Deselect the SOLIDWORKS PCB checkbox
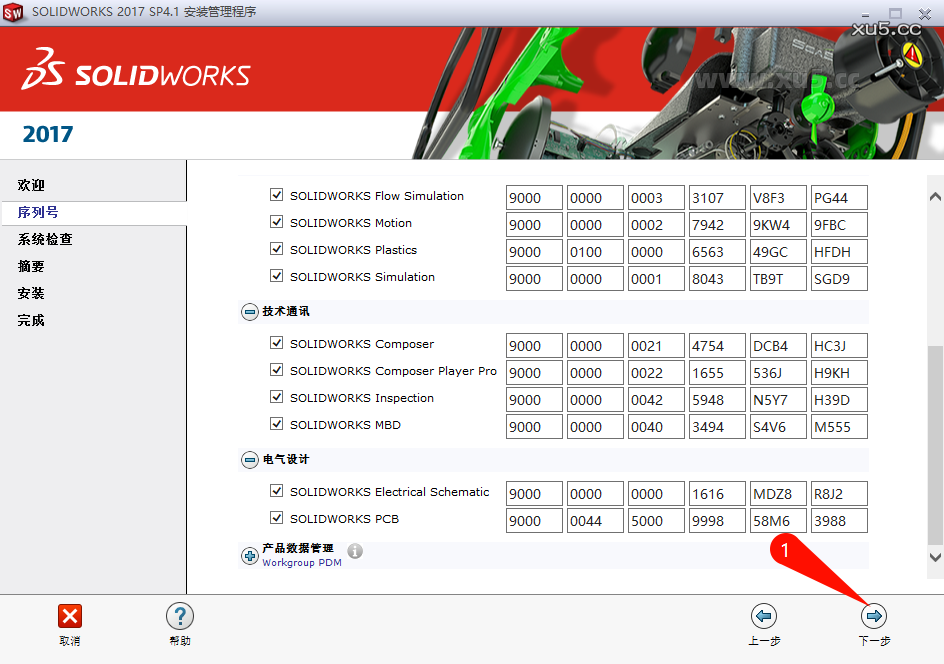Viewport: 944px width, 664px height. click(x=277, y=519)
